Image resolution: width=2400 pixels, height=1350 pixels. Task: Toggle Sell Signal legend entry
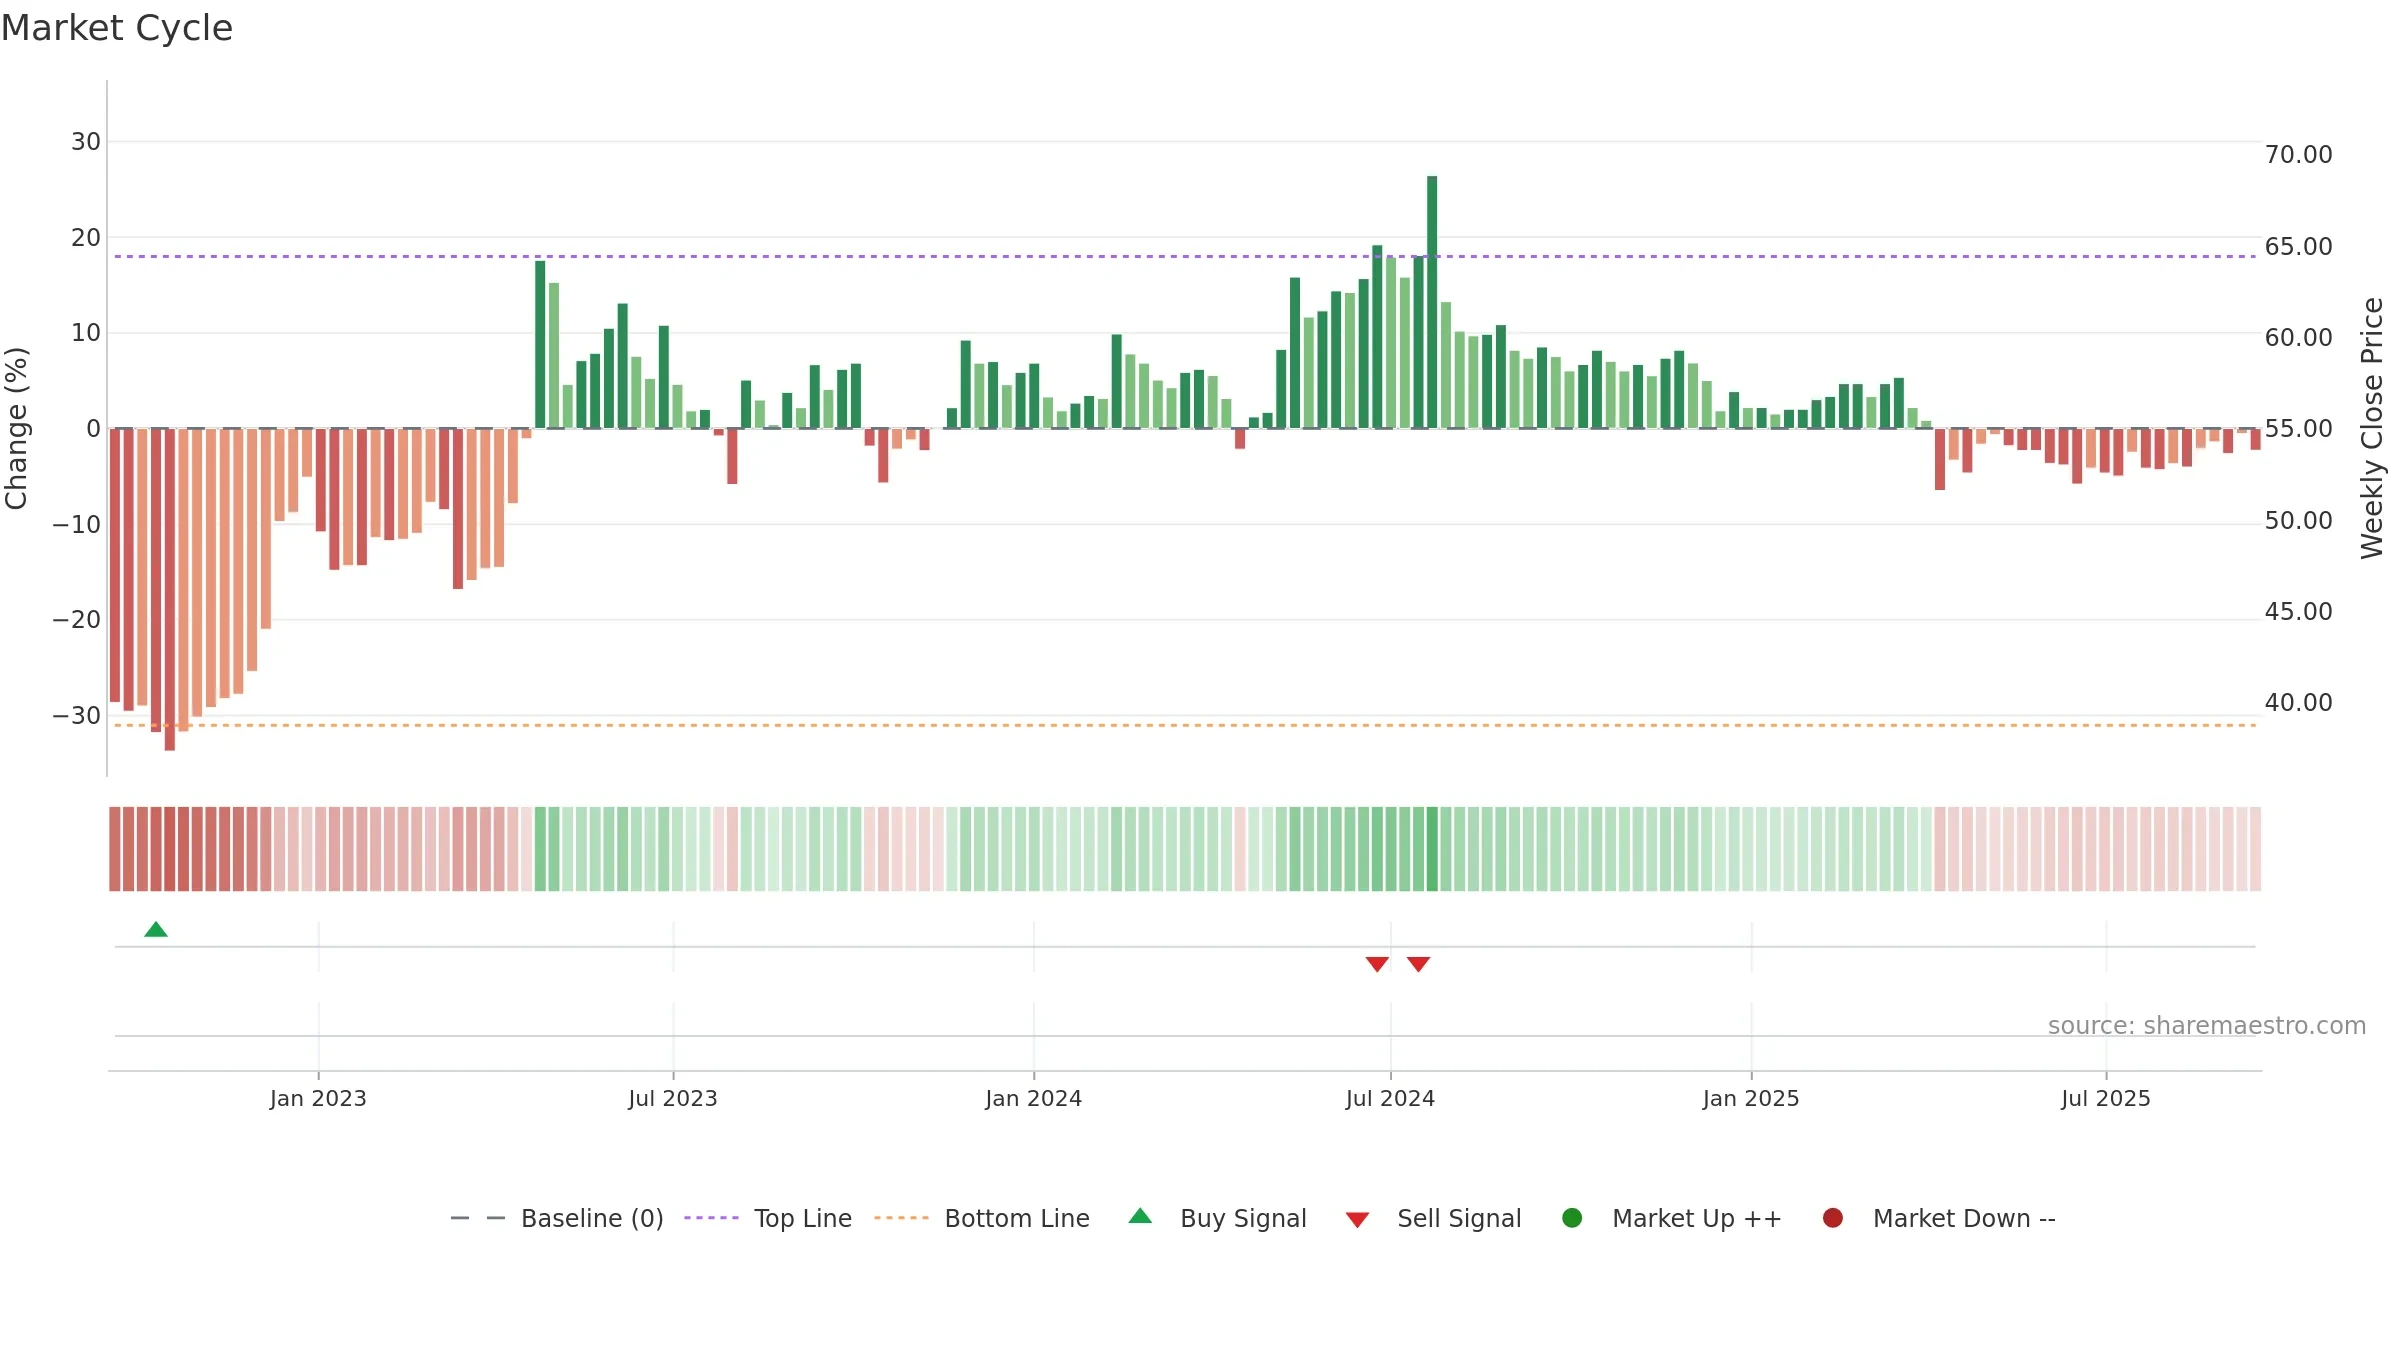tap(1433, 1219)
